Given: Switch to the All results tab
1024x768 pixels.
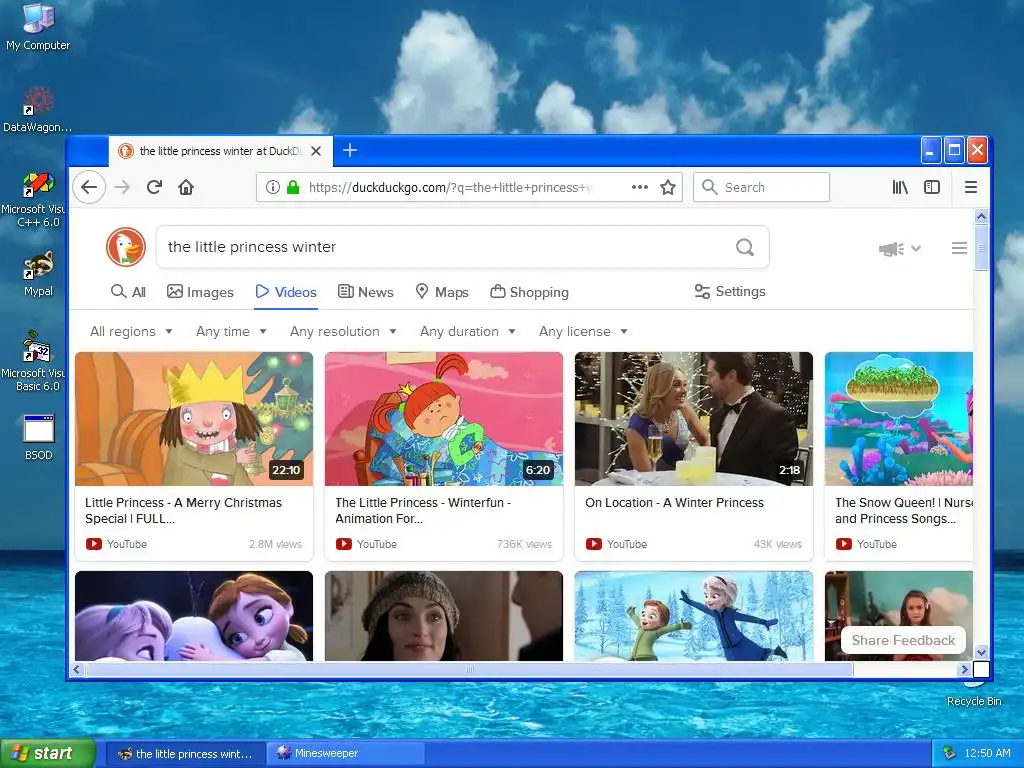Looking at the screenshot, I should pyautogui.click(x=129, y=292).
